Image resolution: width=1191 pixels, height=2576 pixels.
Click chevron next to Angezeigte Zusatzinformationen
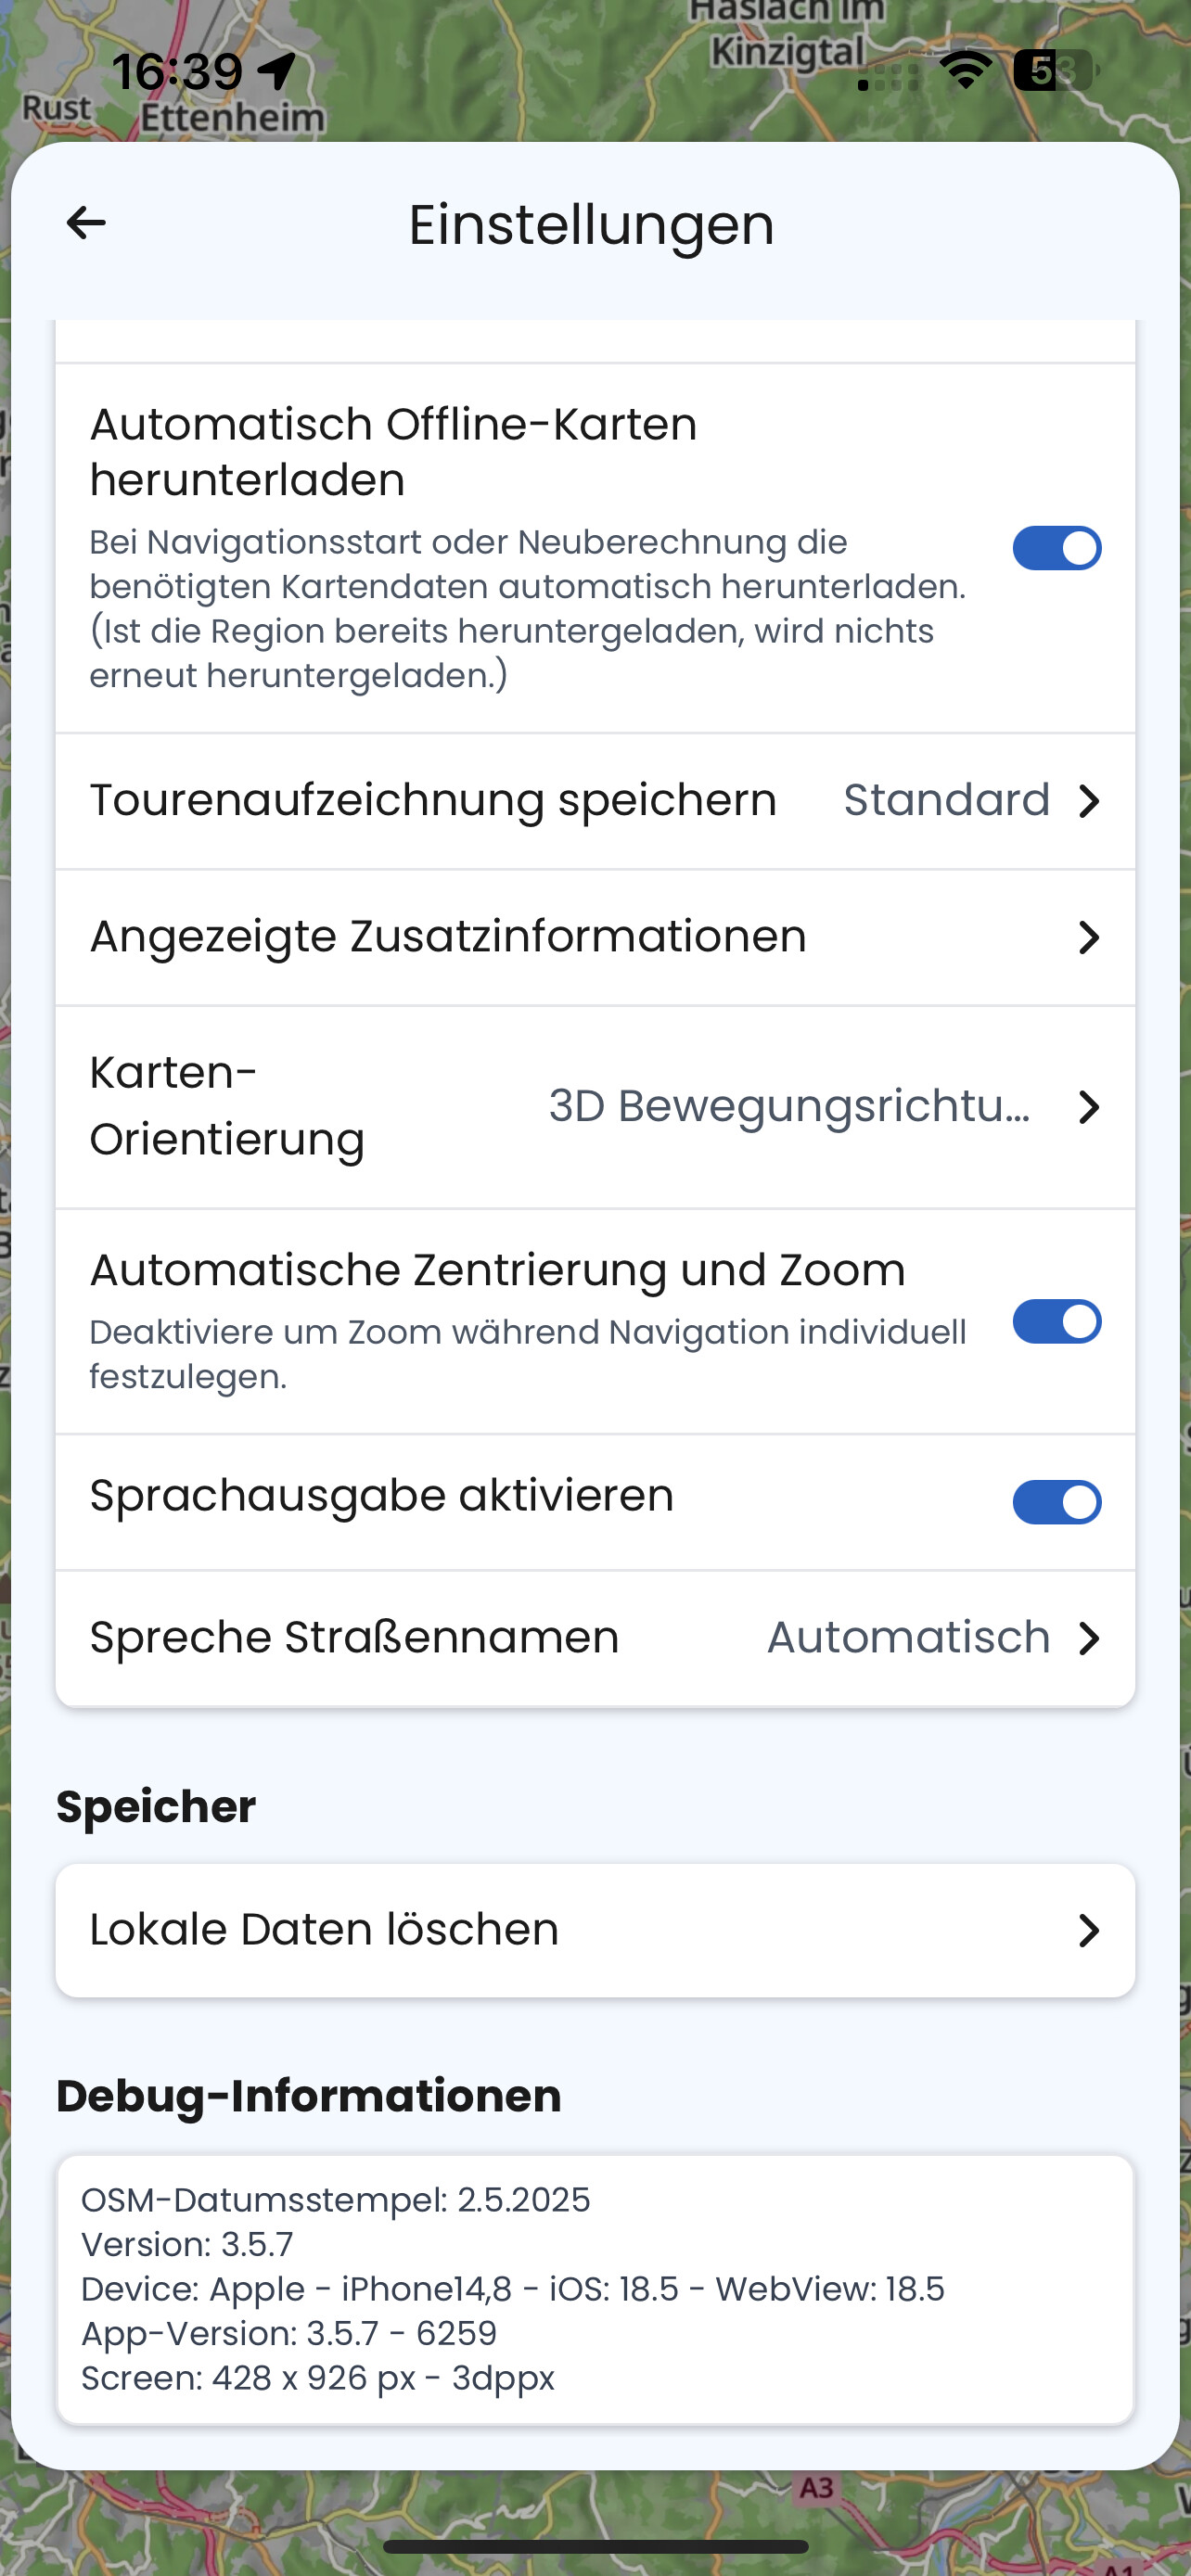pyautogui.click(x=1089, y=937)
